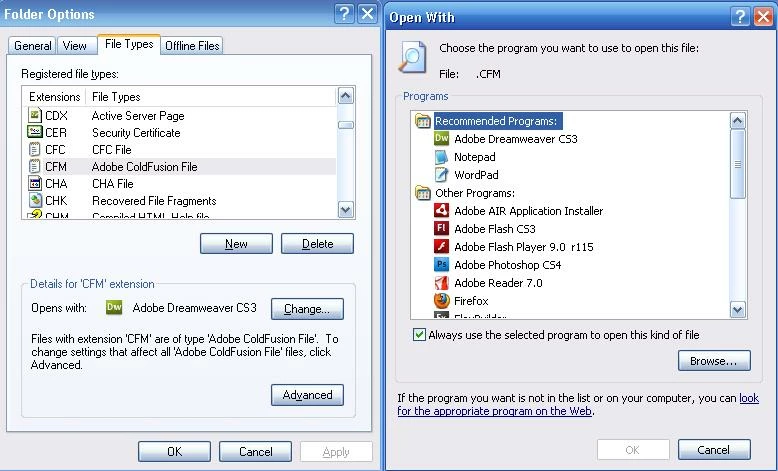Screen dimensions: 778x471
Task: Open the Offline Files tab
Action: pos(192,46)
